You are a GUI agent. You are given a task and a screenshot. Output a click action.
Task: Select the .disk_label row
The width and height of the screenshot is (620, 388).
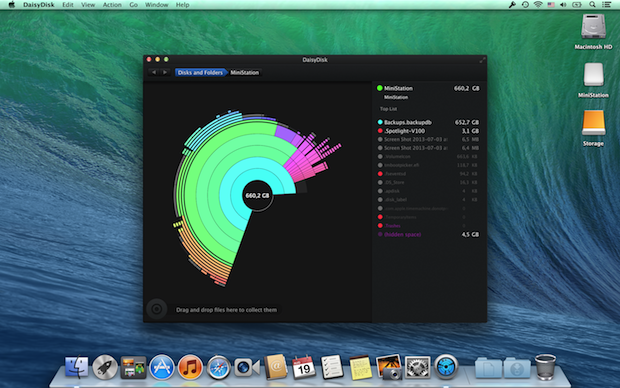pyautogui.click(x=428, y=200)
